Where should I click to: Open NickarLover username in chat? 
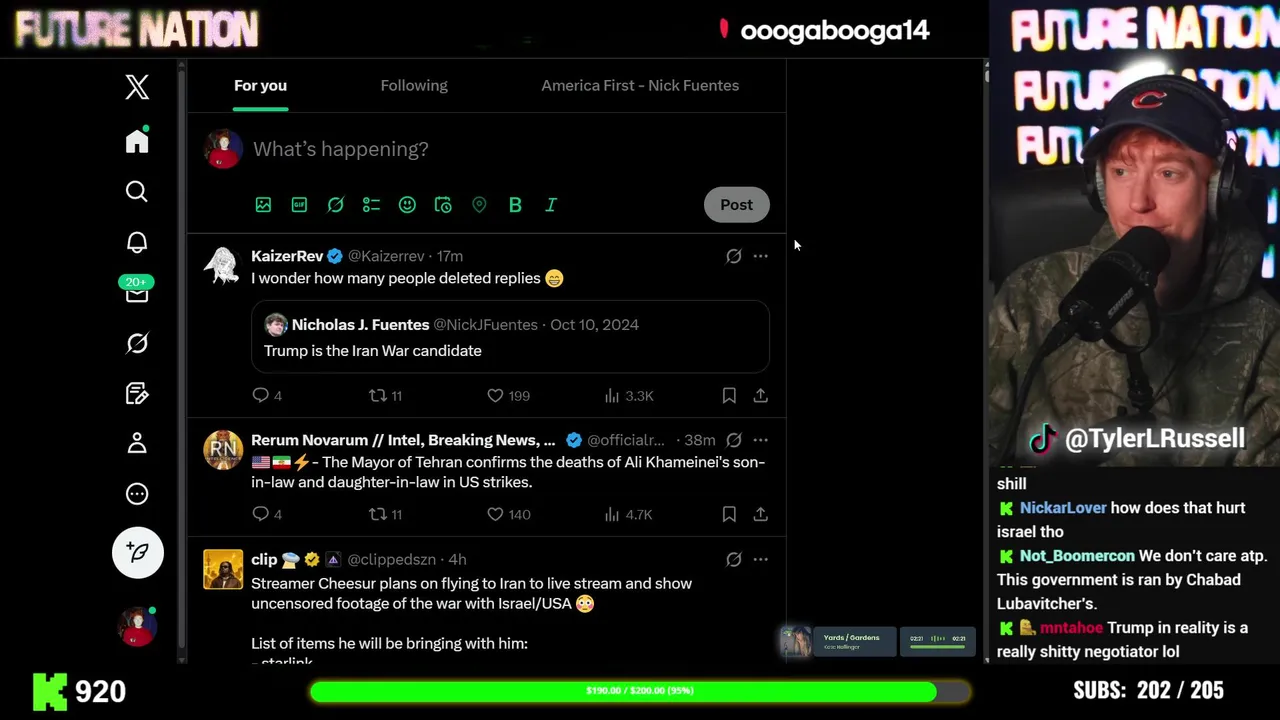(x=1063, y=508)
